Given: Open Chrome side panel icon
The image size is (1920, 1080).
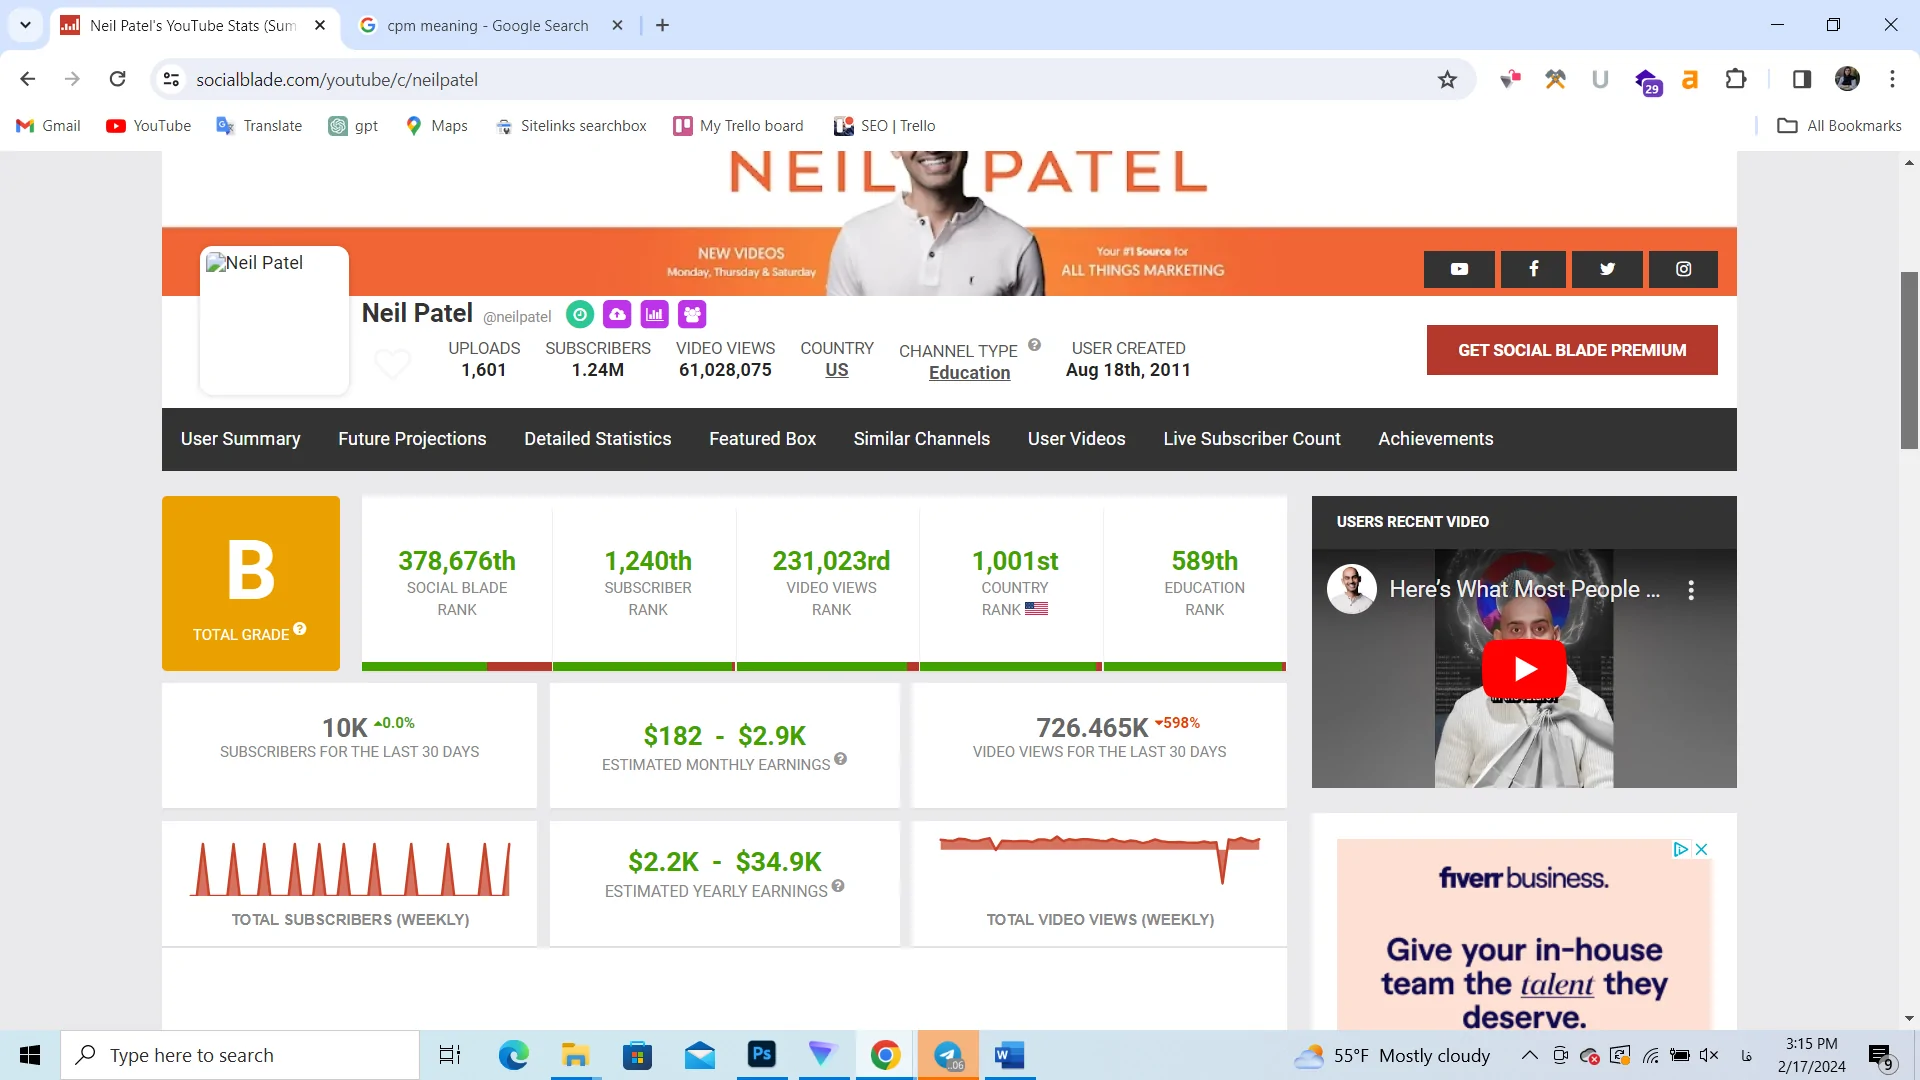Looking at the screenshot, I should [1801, 79].
